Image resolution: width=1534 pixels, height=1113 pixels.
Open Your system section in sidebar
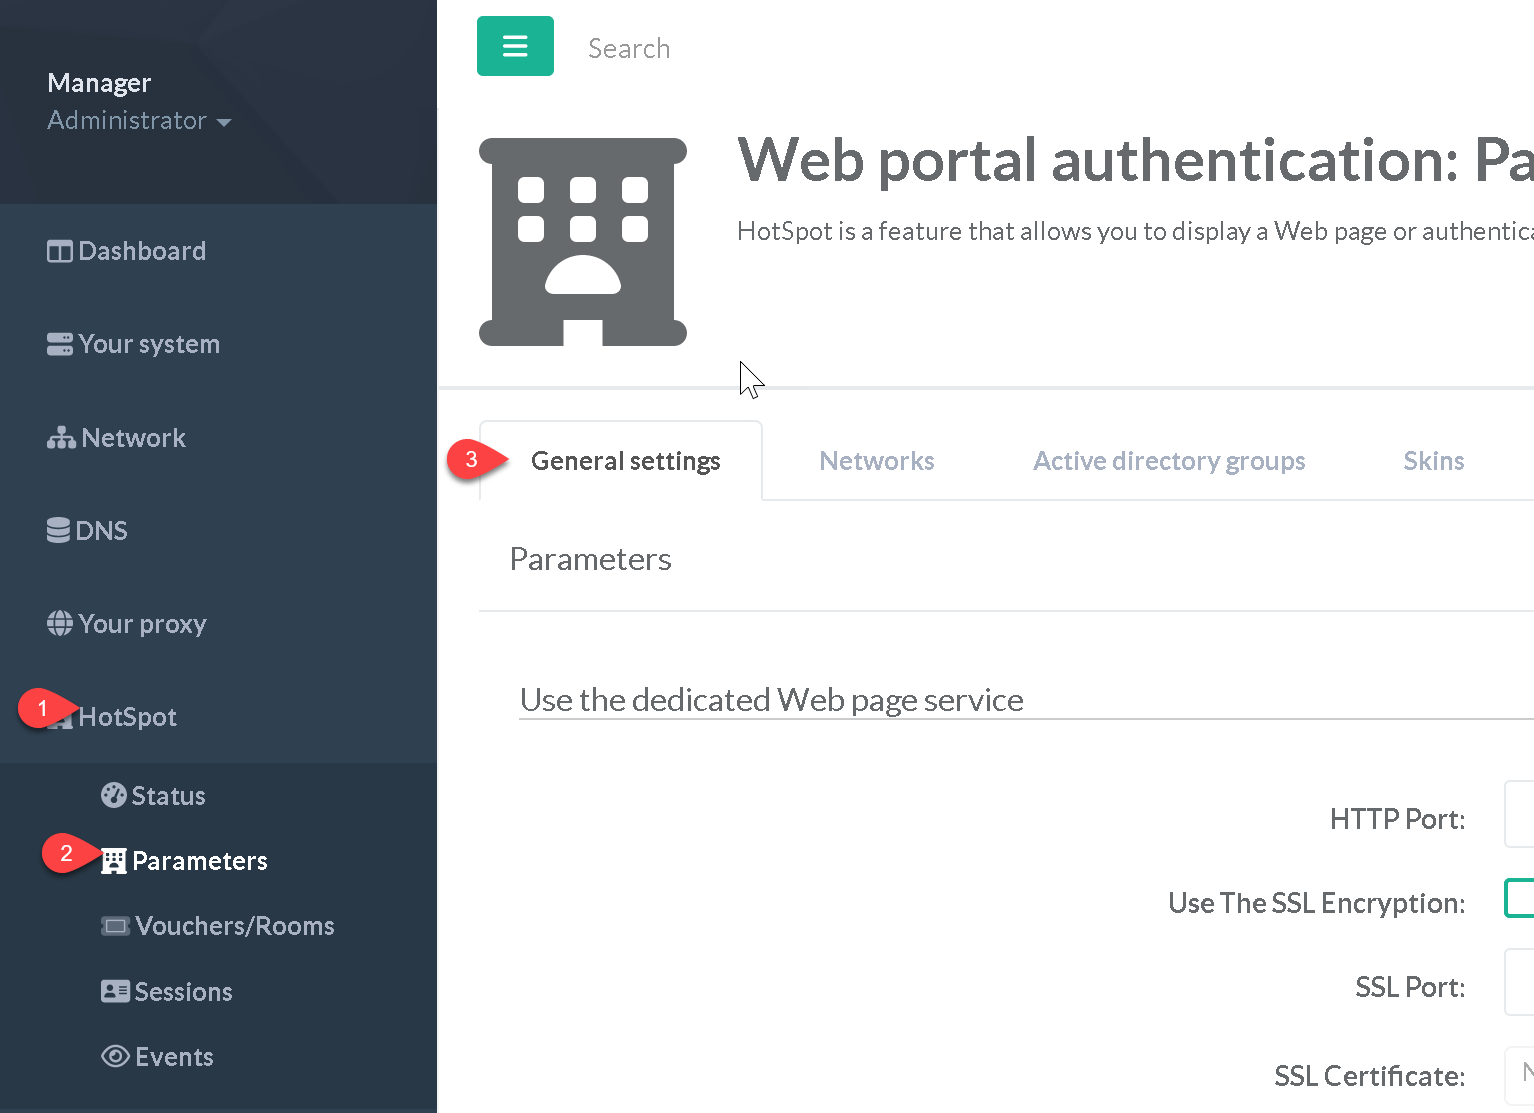point(134,344)
